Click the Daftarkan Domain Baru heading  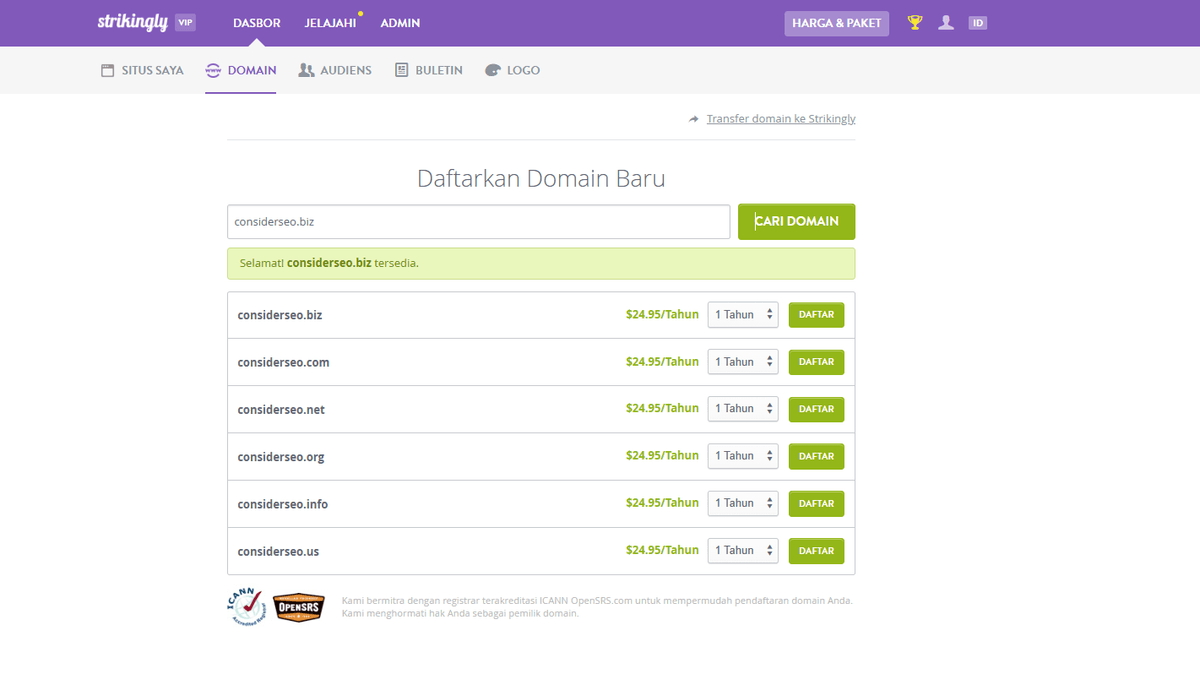541,179
